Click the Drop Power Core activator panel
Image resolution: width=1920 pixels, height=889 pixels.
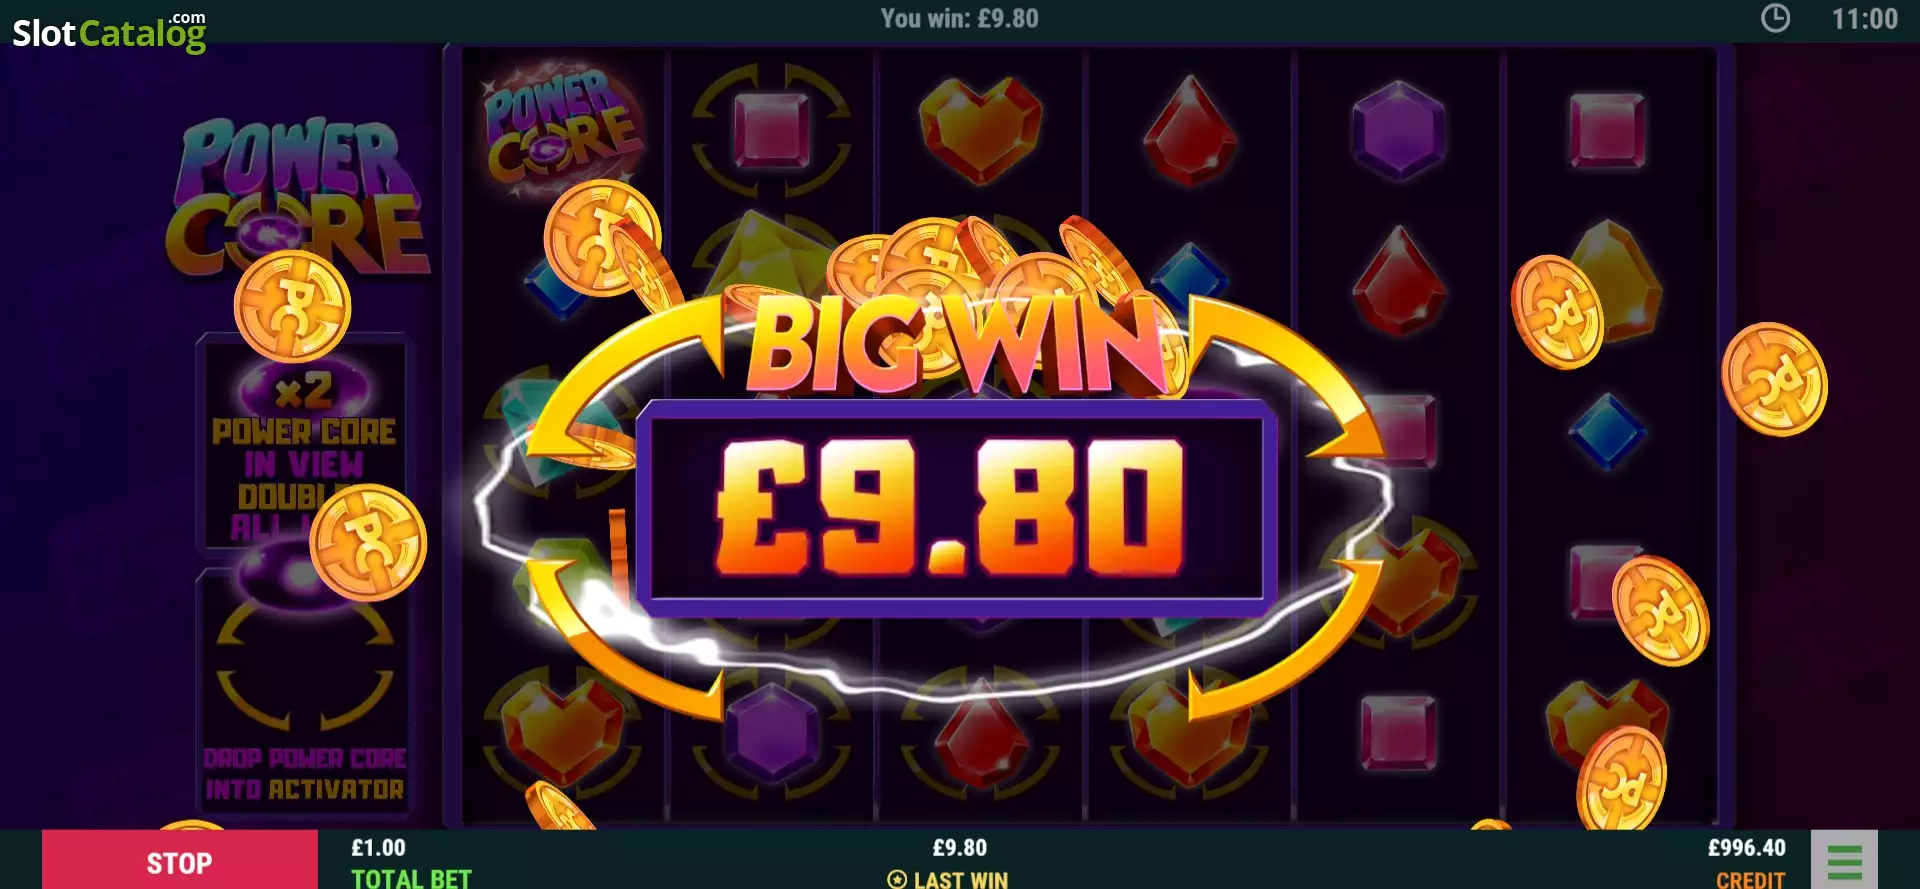[305, 690]
